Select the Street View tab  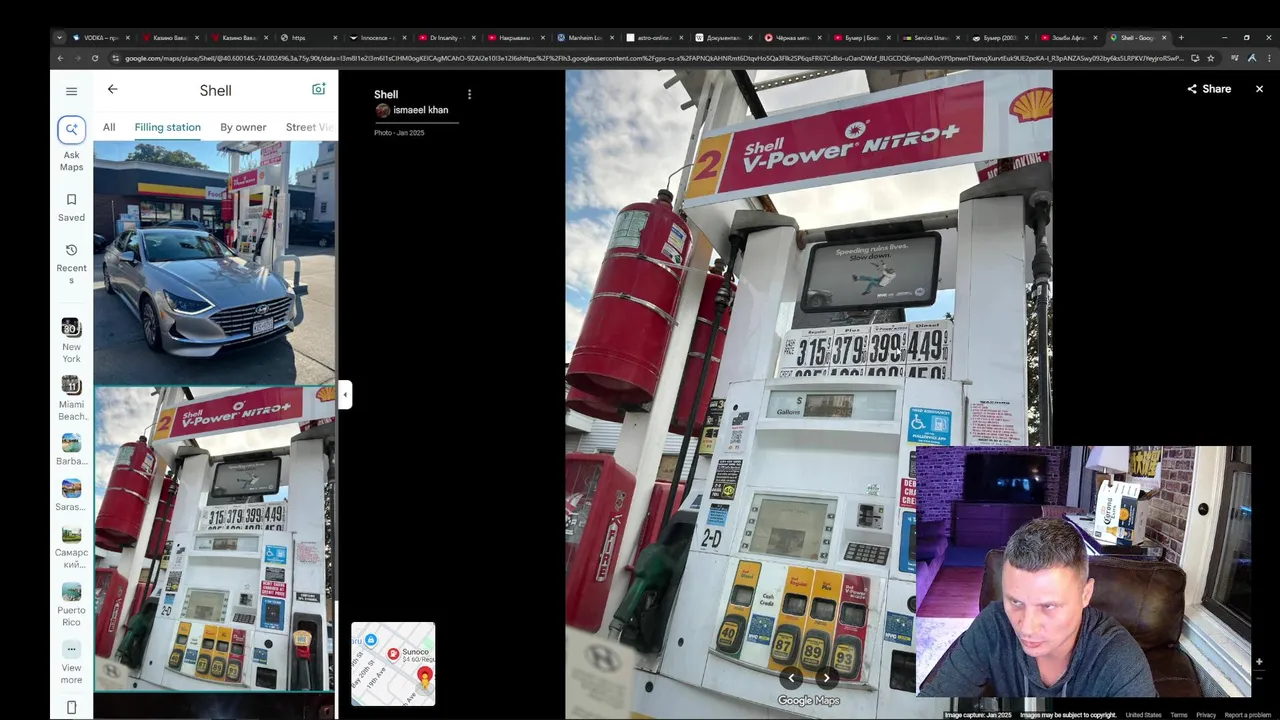(x=309, y=127)
